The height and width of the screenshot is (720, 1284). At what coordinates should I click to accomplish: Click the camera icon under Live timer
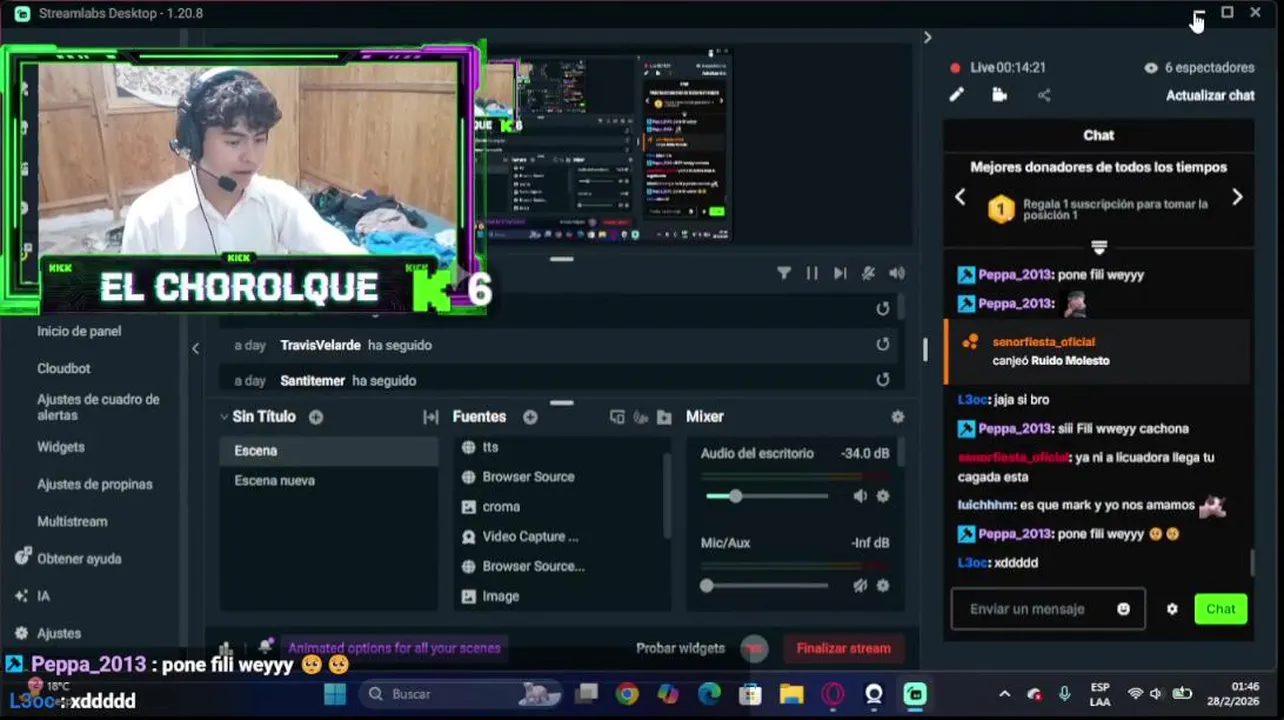pos(1000,95)
